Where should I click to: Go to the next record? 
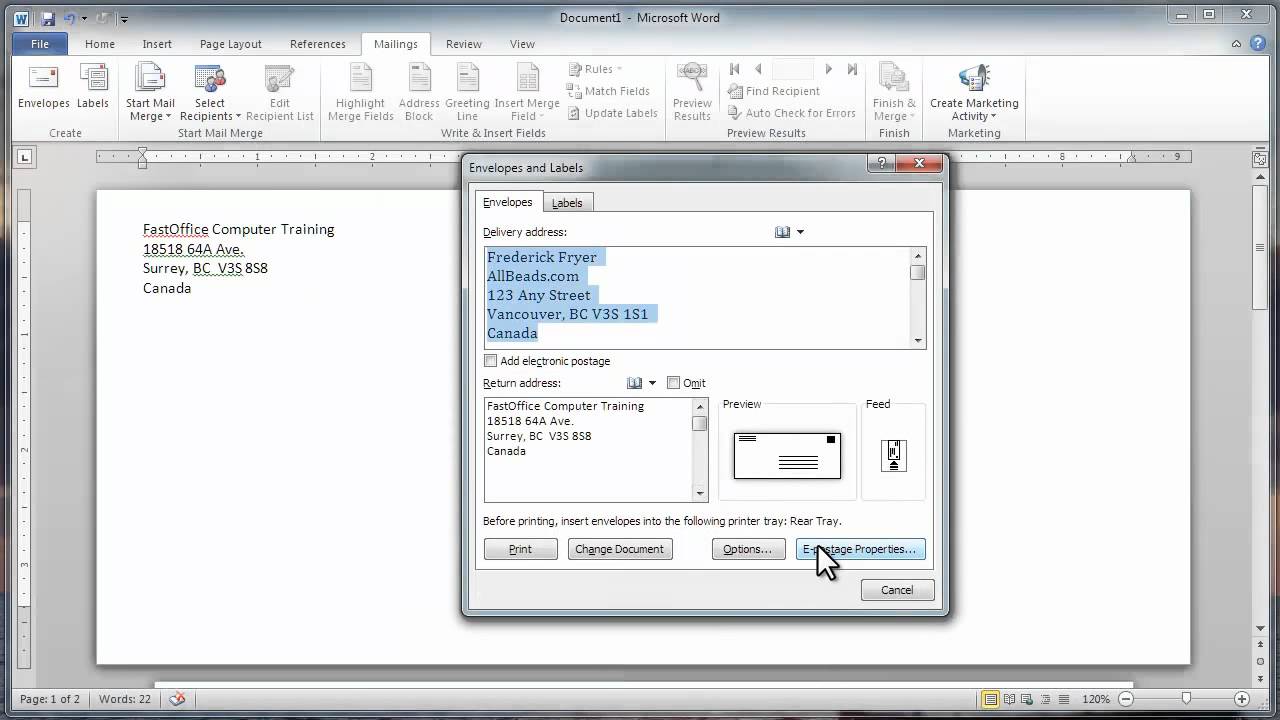pyautogui.click(x=828, y=69)
